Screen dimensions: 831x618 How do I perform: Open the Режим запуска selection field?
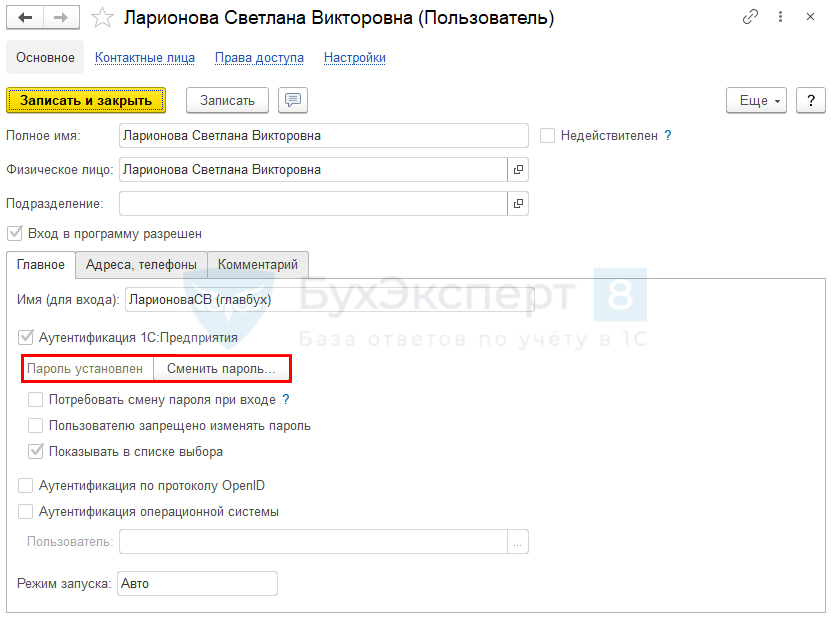(197, 584)
